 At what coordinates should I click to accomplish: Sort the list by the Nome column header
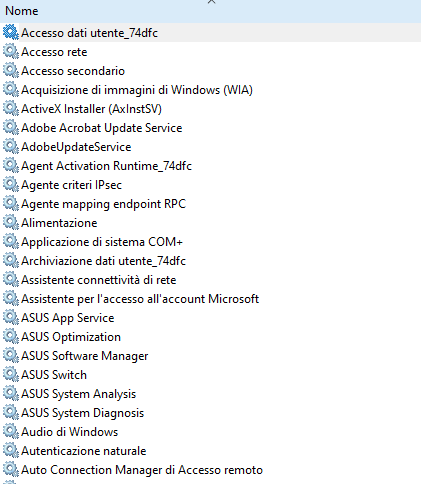[x=22, y=11]
